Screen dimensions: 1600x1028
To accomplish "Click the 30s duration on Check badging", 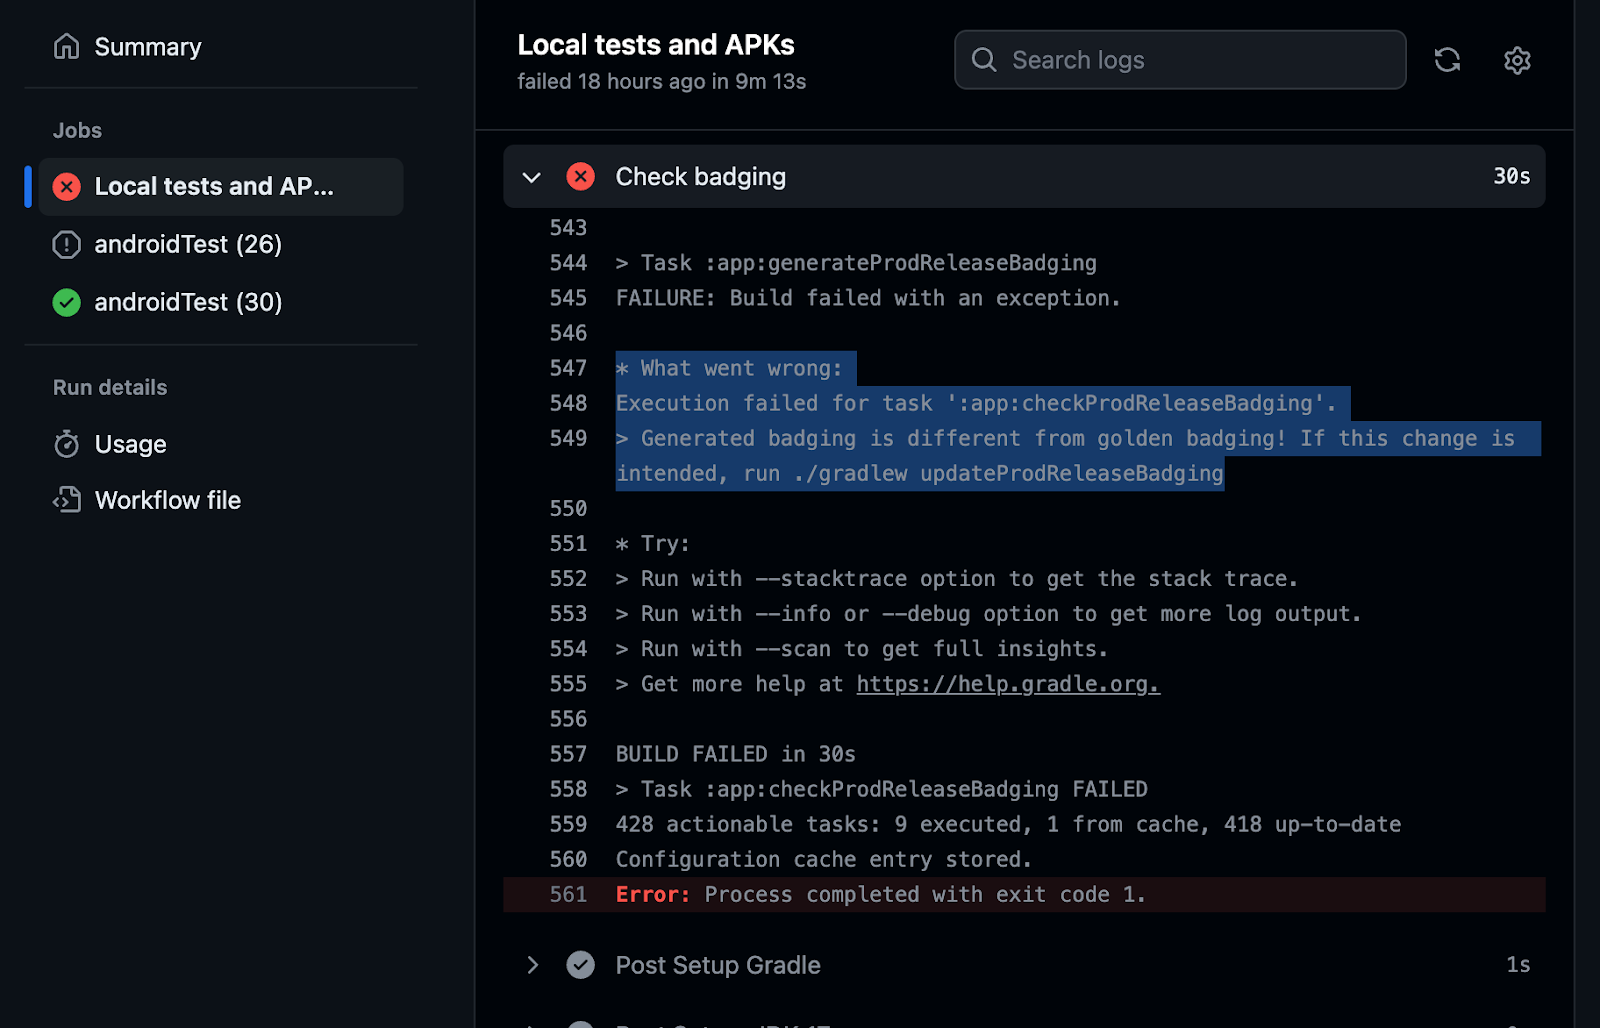I will [x=1512, y=177].
